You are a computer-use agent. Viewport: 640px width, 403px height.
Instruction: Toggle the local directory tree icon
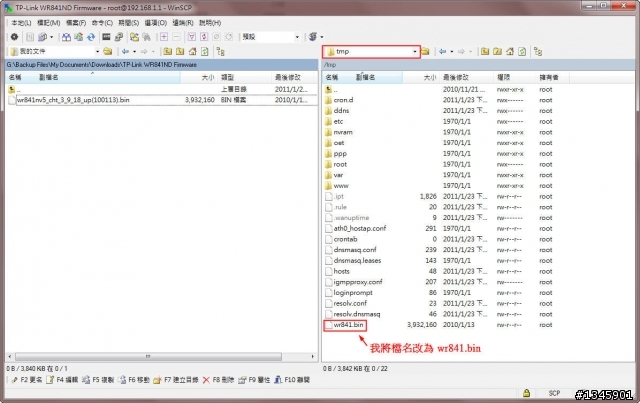[221, 51]
